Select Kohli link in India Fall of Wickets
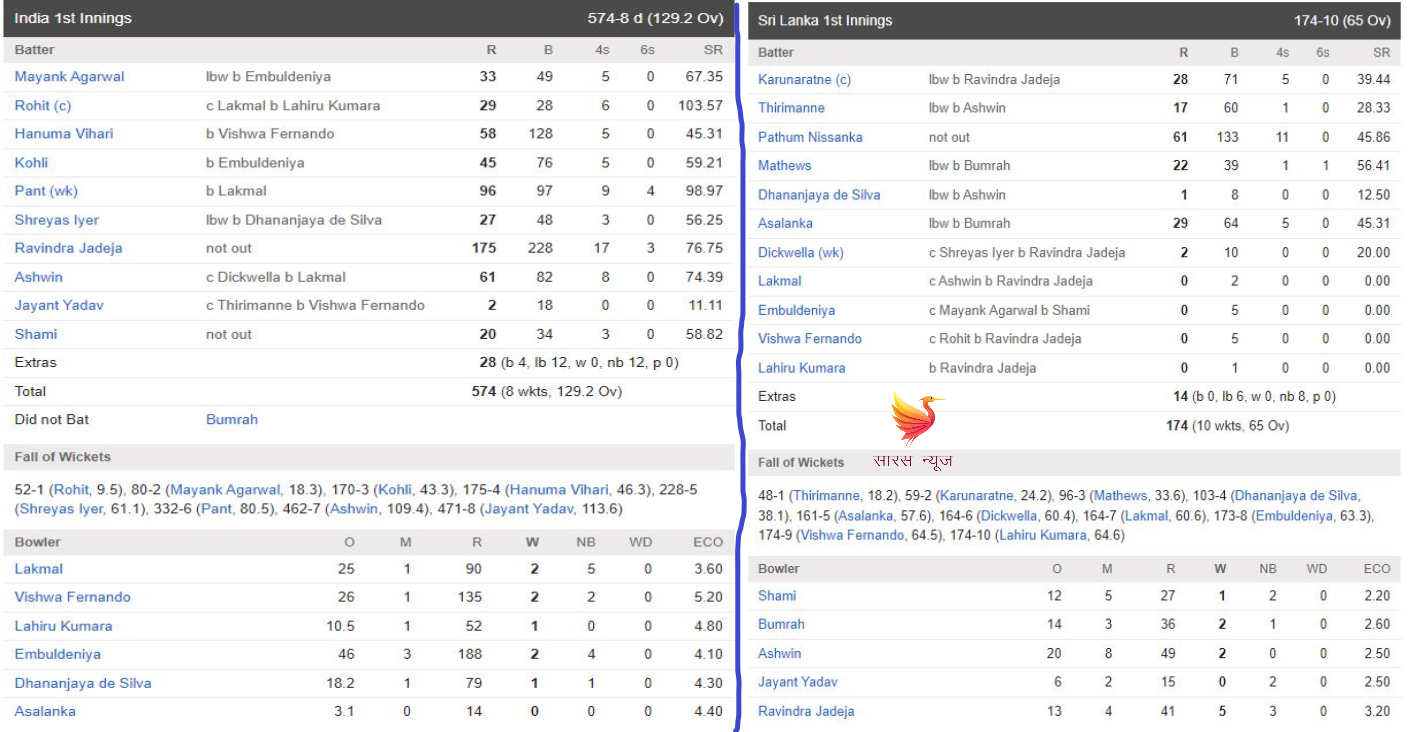 click(x=398, y=490)
